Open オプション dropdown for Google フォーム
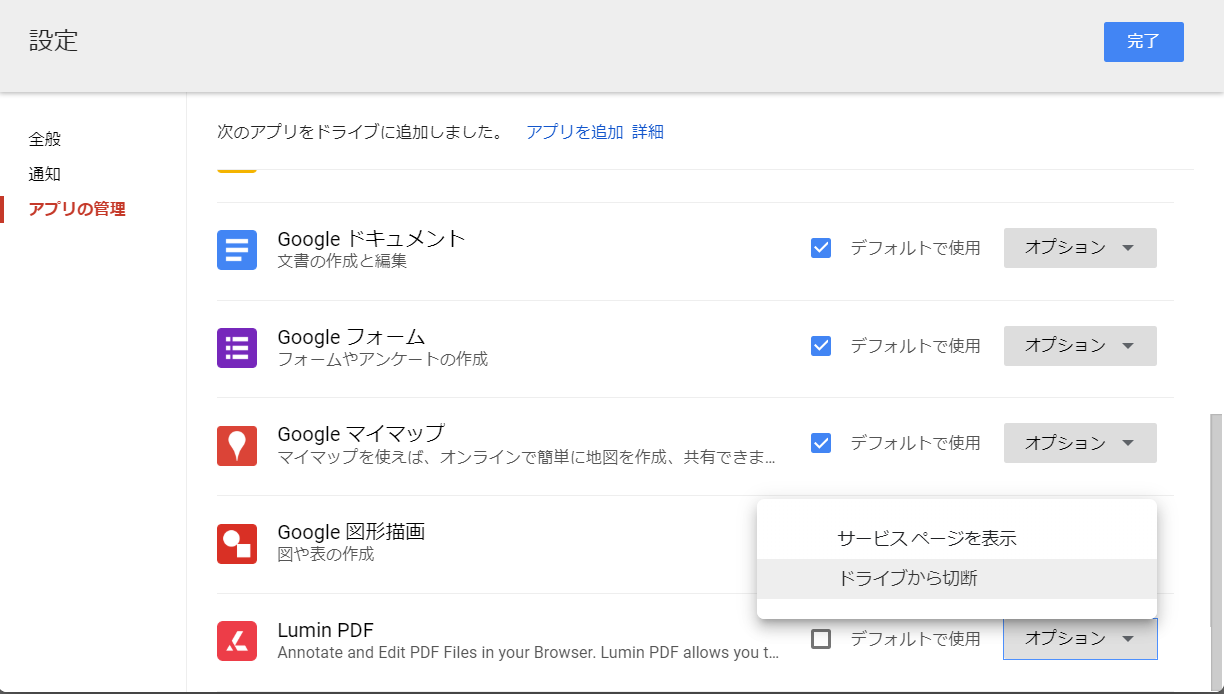This screenshot has height=694, width=1224. (x=1080, y=346)
